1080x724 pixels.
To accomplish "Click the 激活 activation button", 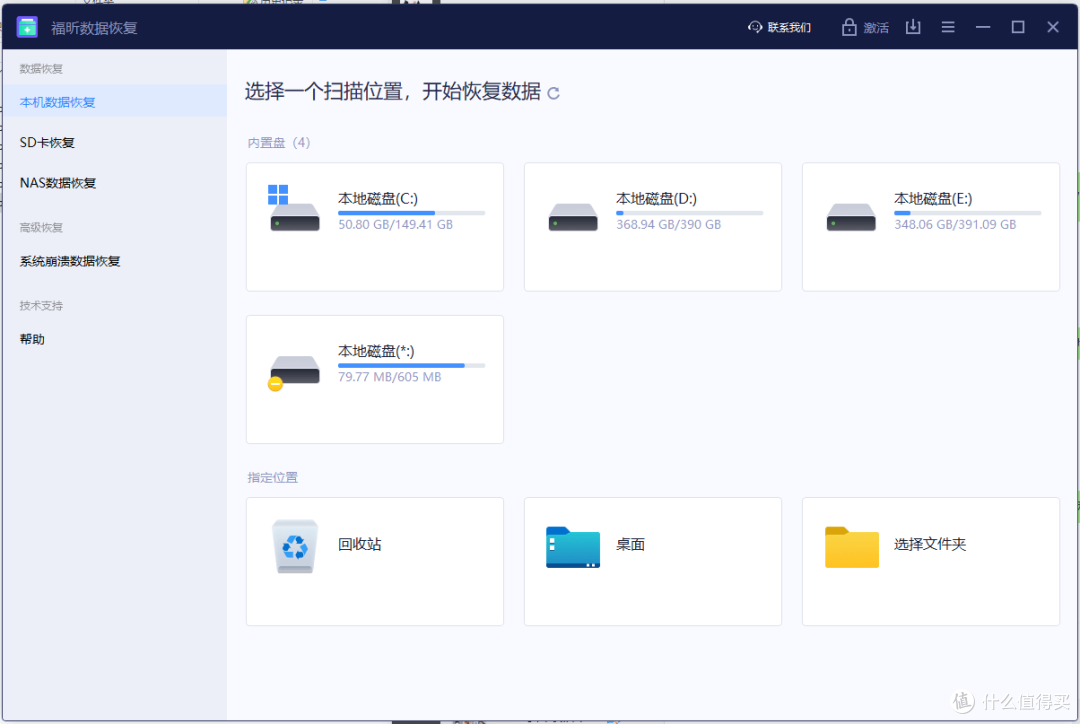I will pos(865,27).
